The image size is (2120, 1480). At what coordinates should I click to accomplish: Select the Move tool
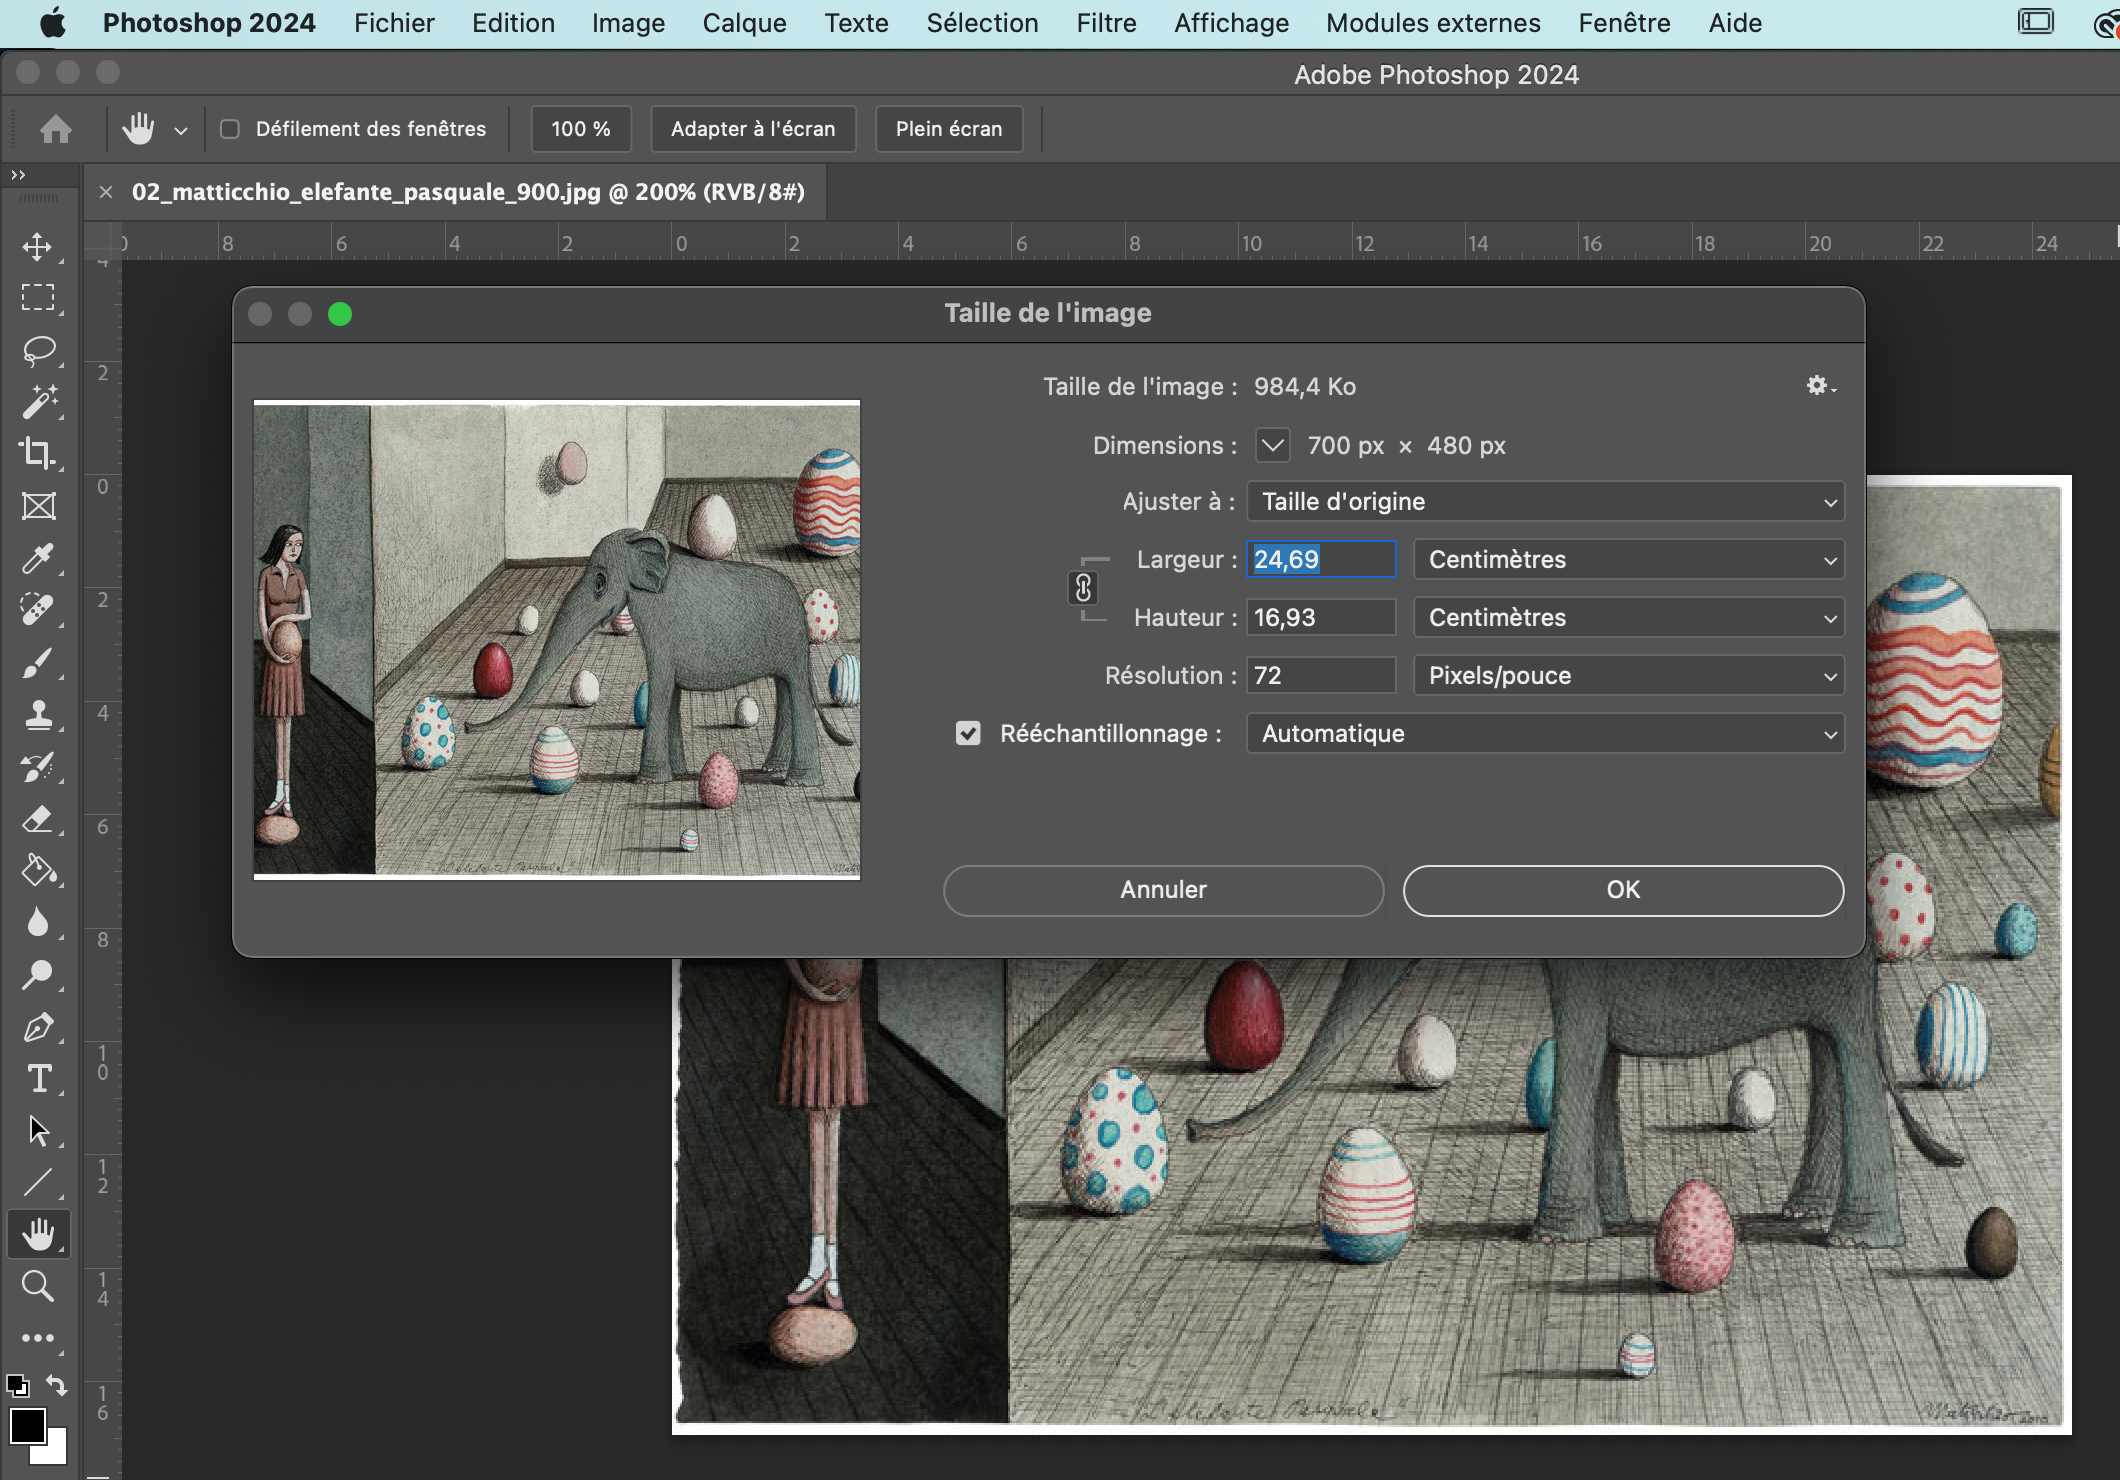(38, 246)
